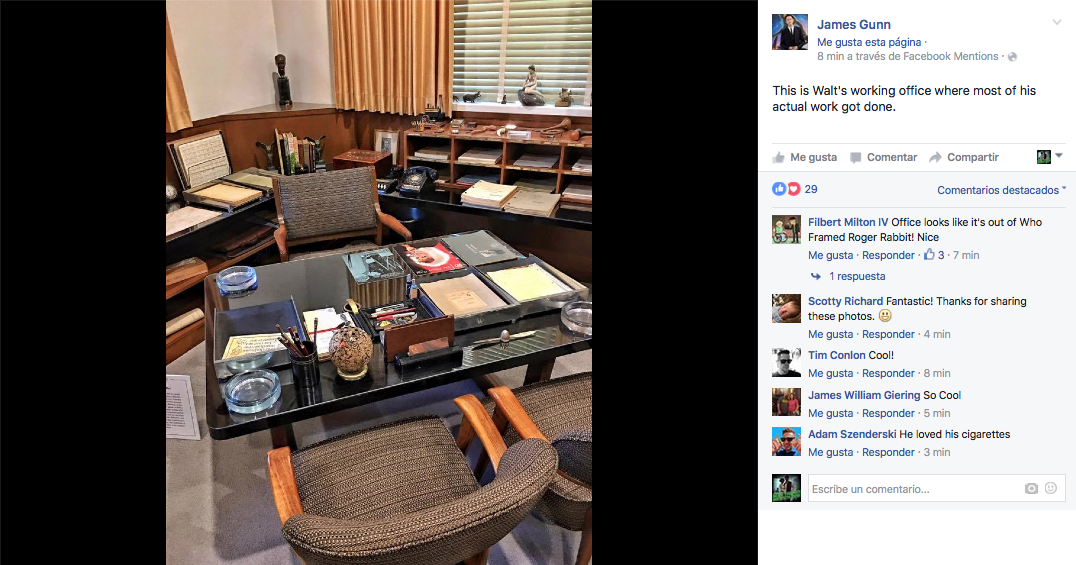
Task: Click the camera icon in comment box
Action: [x=1031, y=488]
